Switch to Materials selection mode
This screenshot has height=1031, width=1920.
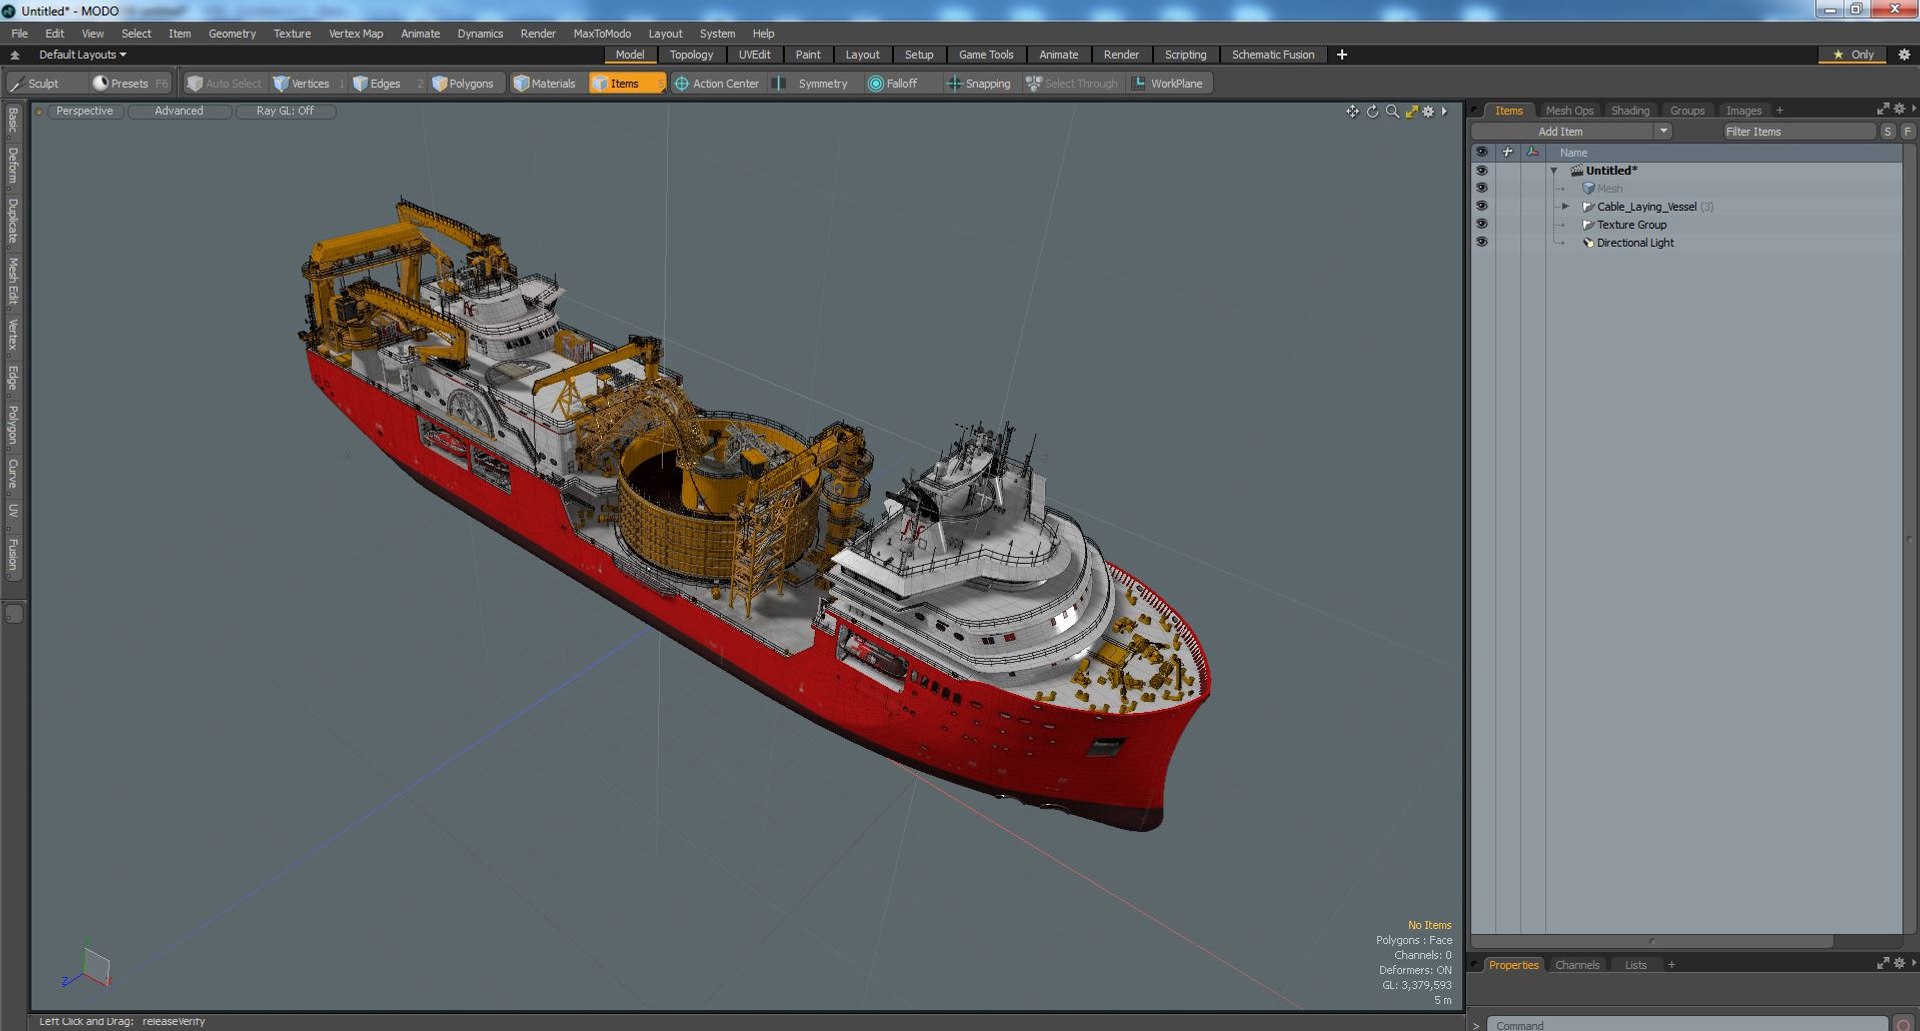(x=545, y=84)
